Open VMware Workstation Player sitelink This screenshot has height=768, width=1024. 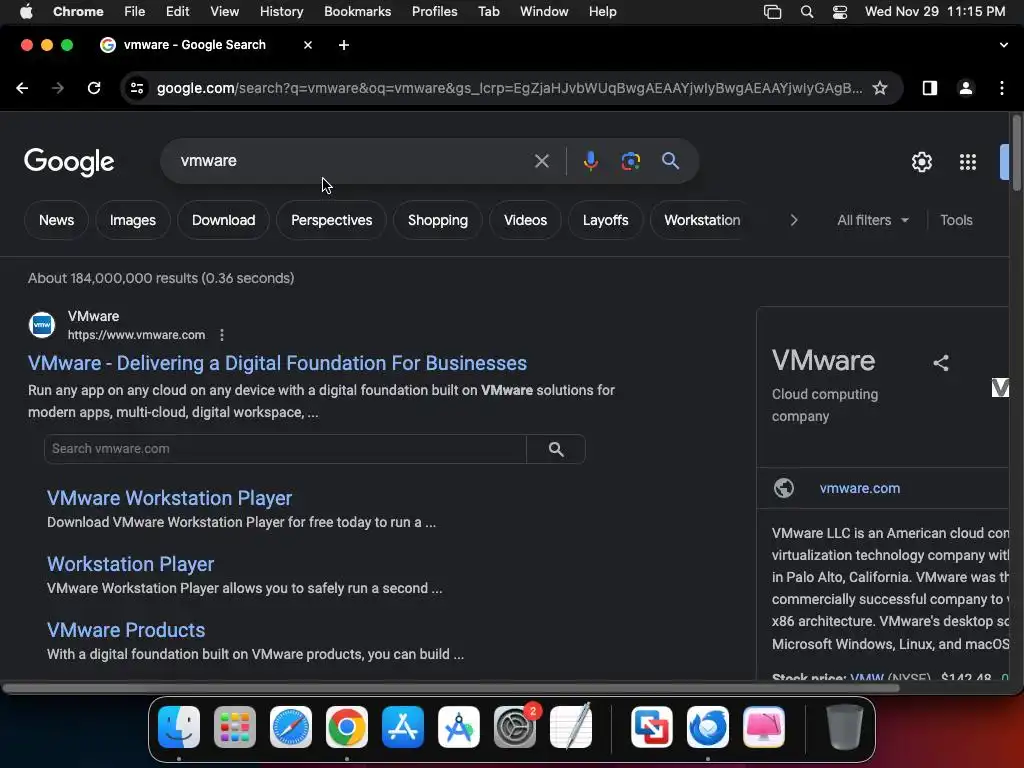click(169, 498)
